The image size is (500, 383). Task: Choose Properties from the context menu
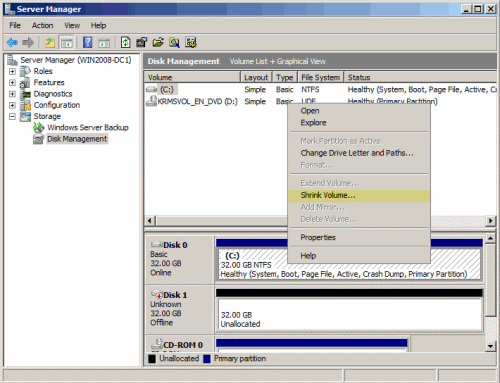coord(359,237)
